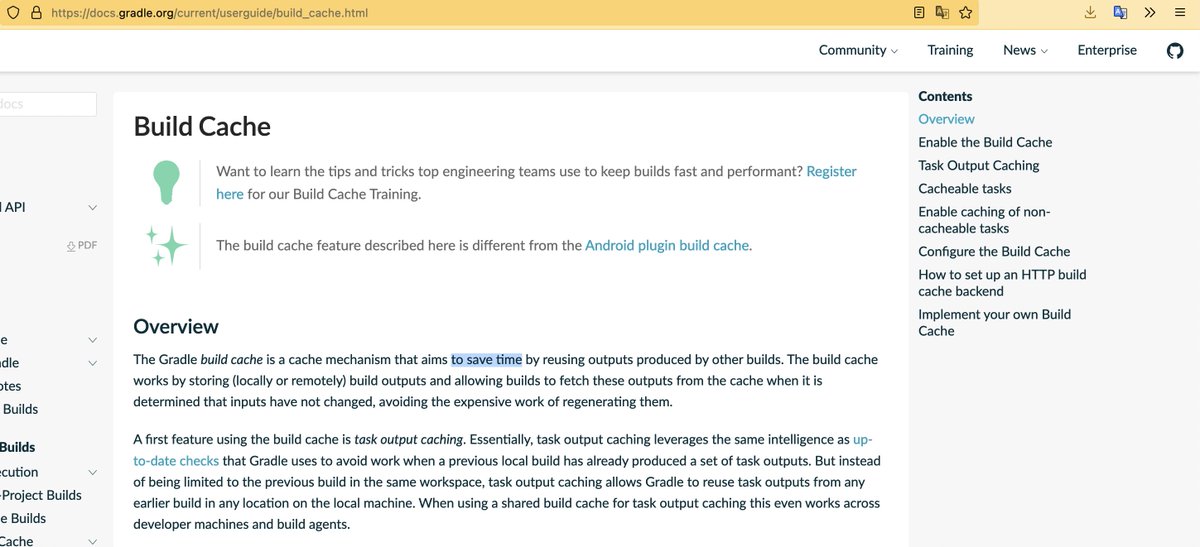Download the PDF version of the docs

tap(82, 245)
